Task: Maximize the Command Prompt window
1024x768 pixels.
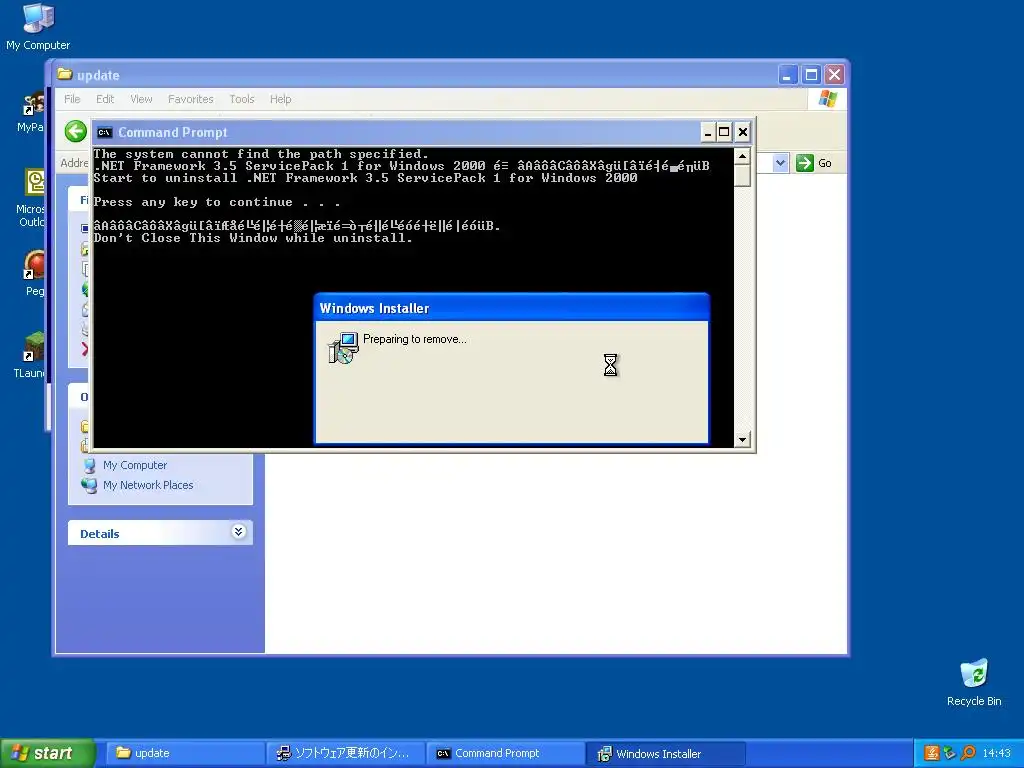Action: [x=724, y=133]
